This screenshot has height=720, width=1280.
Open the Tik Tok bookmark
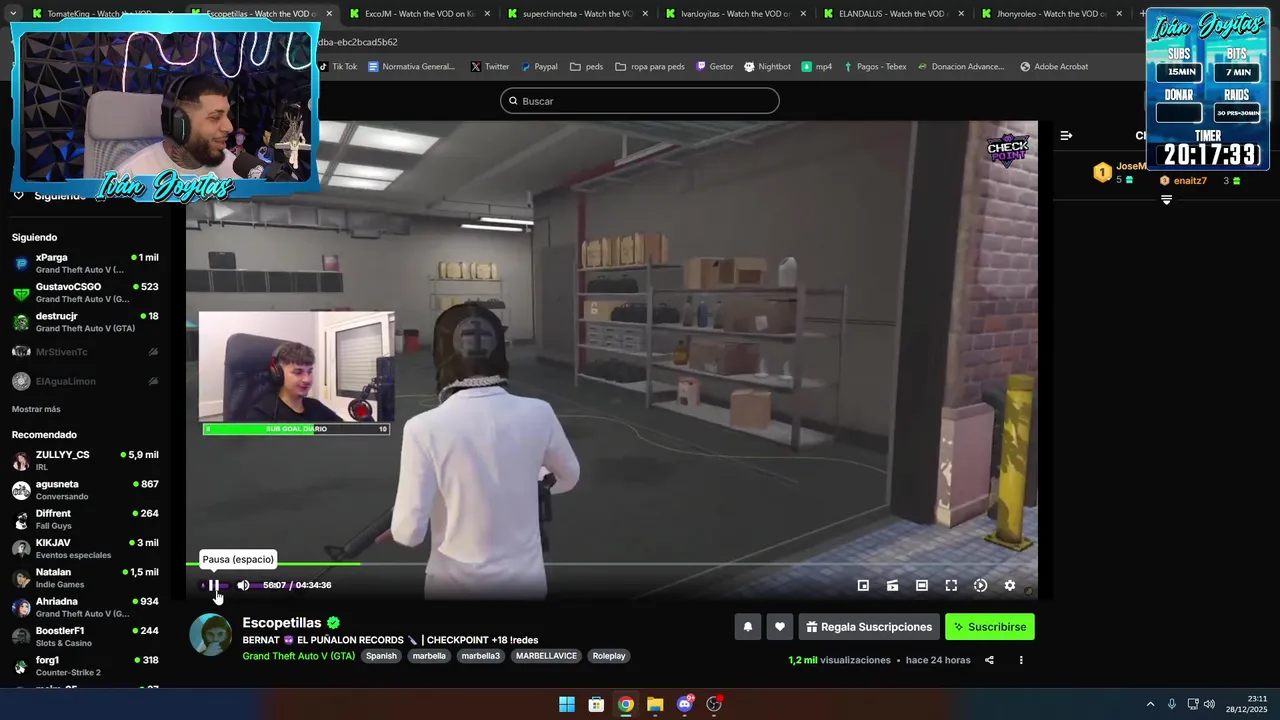(x=337, y=67)
